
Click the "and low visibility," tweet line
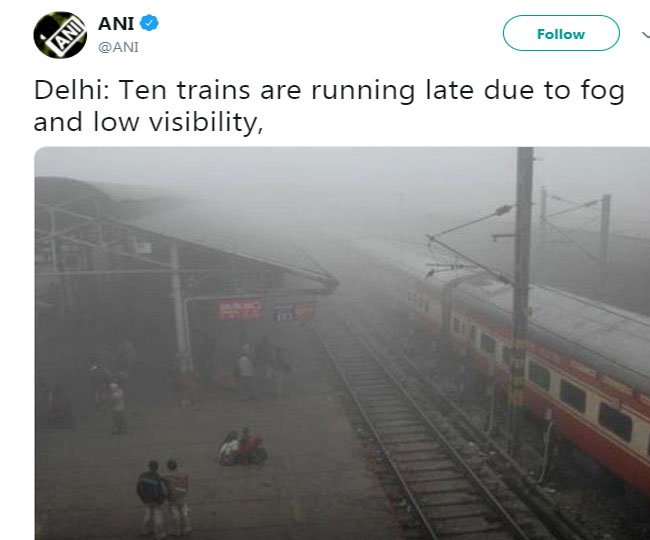click(x=148, y=122)
